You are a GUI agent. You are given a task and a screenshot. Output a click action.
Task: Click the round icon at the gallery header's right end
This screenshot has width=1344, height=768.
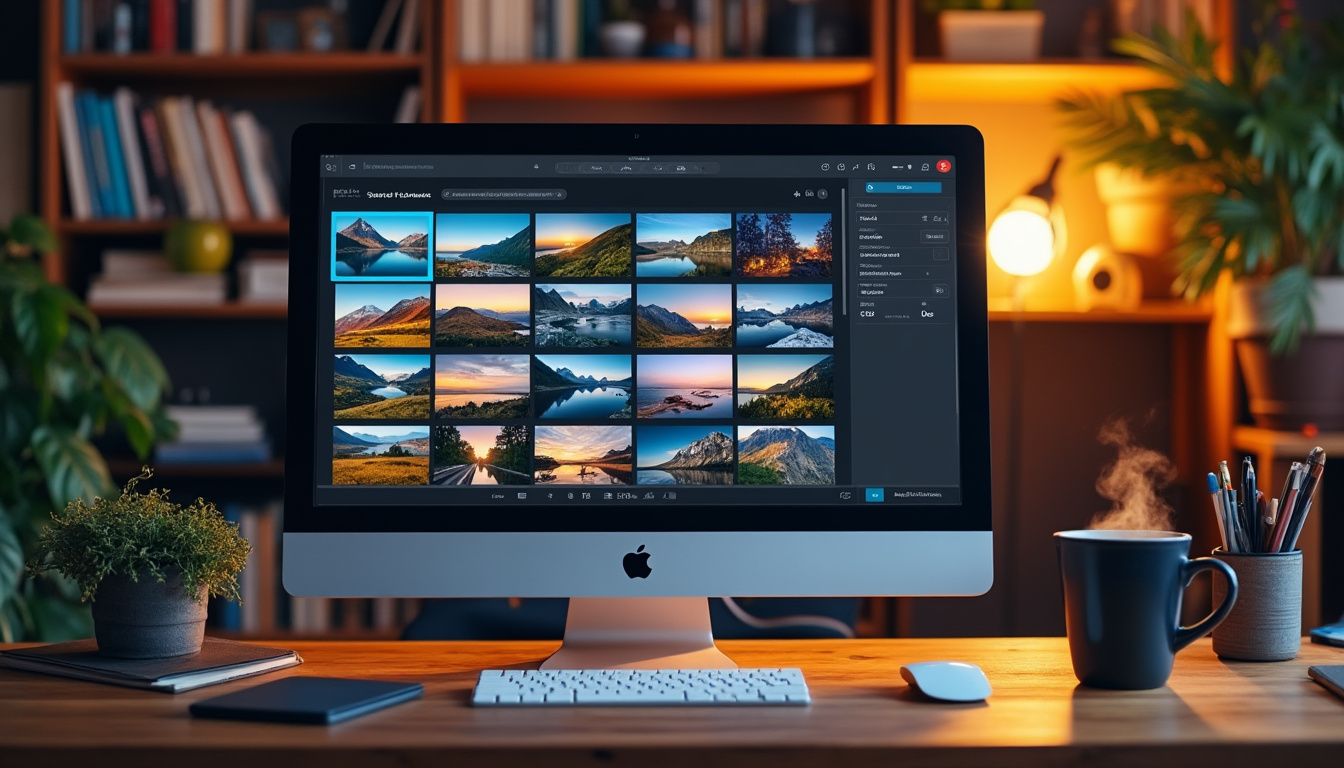pyautogui.click(x=823, y=194)
